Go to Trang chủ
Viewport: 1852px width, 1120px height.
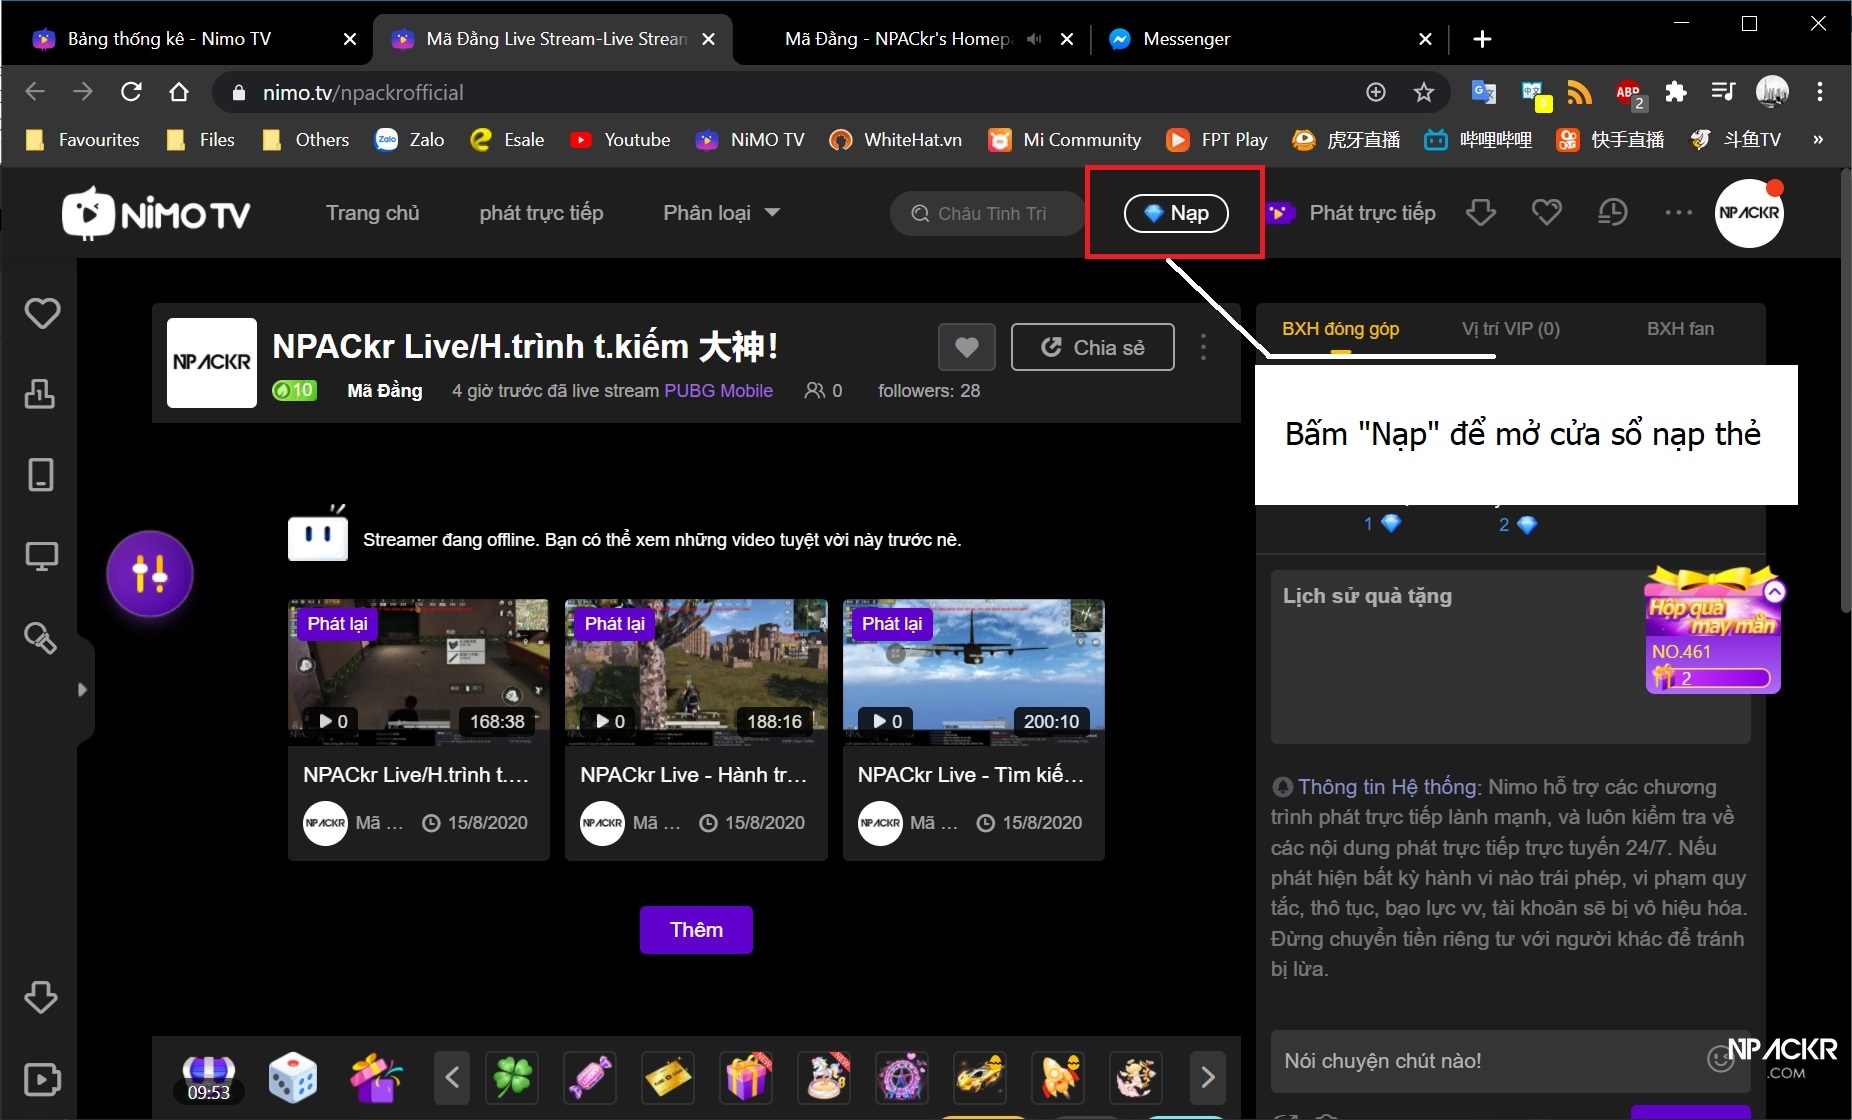[372, 213]
